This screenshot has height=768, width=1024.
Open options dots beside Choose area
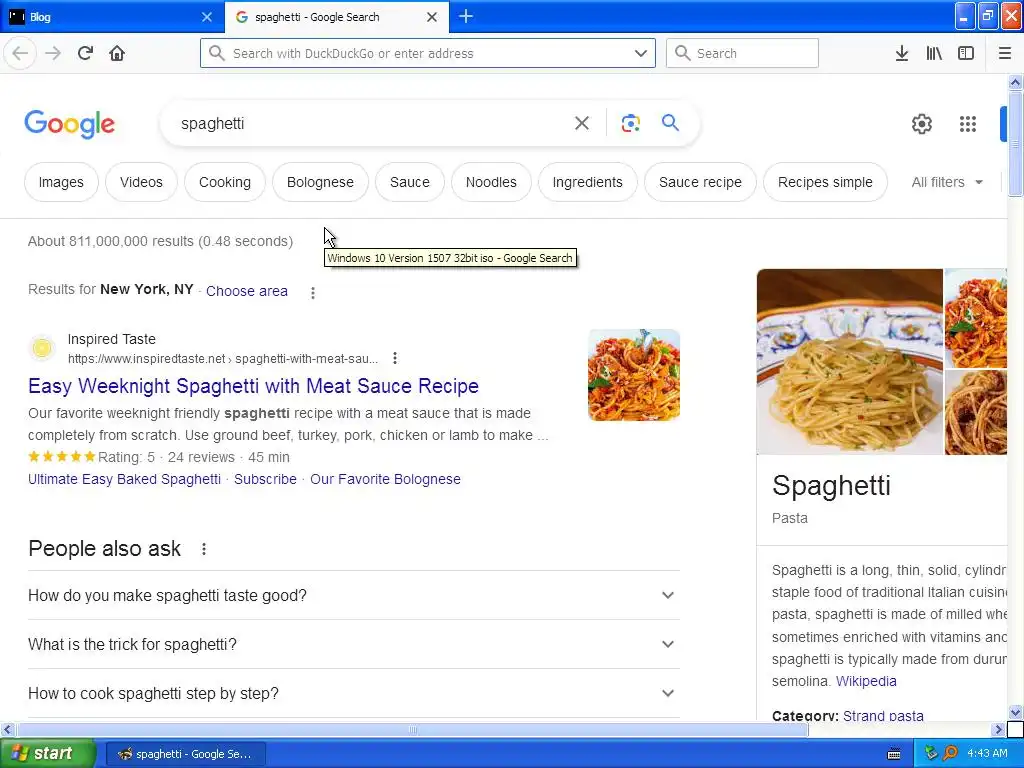pyautogui.click(x=313, y=293)
